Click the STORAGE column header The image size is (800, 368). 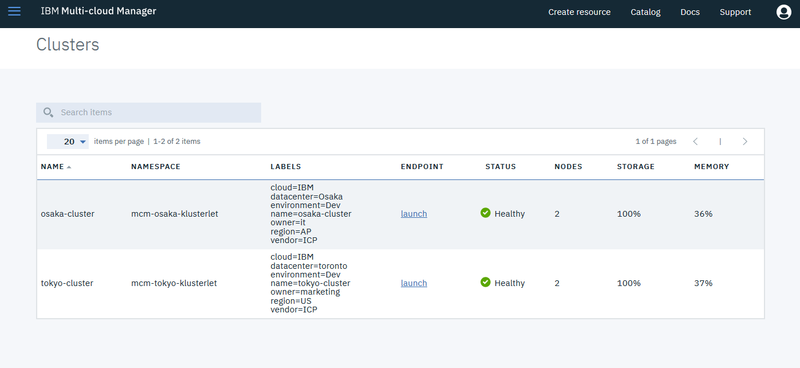pos(636,166)
